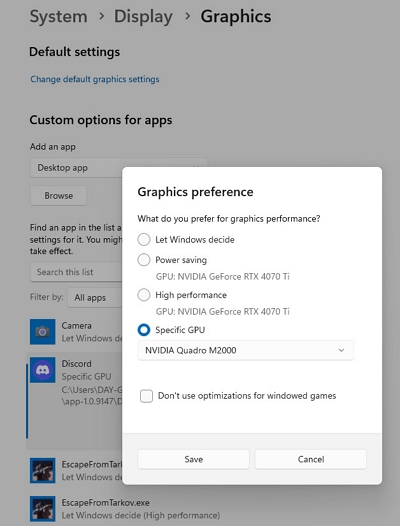Enable Don't use optimizations for windowed games
This screenshot has width=400, height=526.
pos(147,396)
